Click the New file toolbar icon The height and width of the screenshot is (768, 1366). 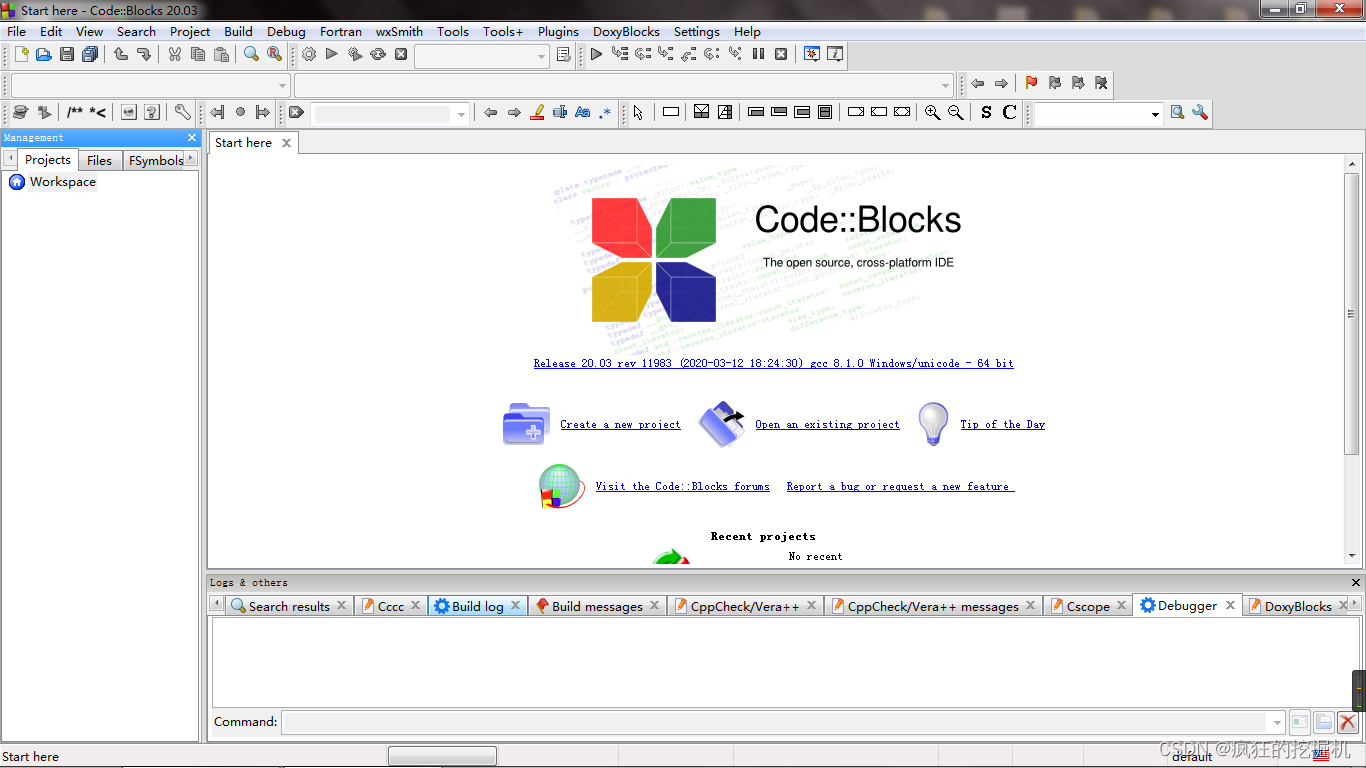pyautogui.click(x=21, y=54)
